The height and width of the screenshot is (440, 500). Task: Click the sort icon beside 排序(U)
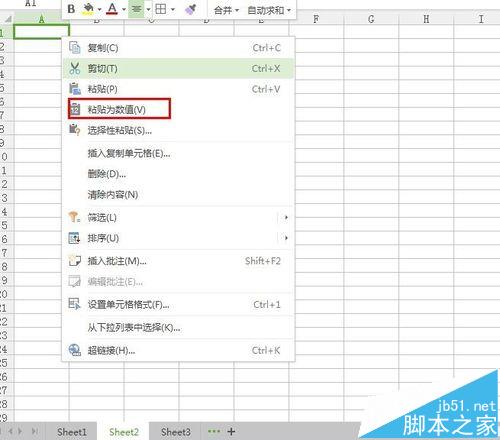[74, 238]
